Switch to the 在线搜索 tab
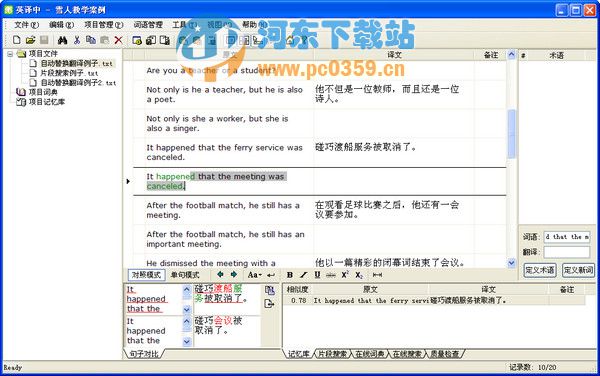Viewport: 600px width, 376px height. (x=407, y=354)
